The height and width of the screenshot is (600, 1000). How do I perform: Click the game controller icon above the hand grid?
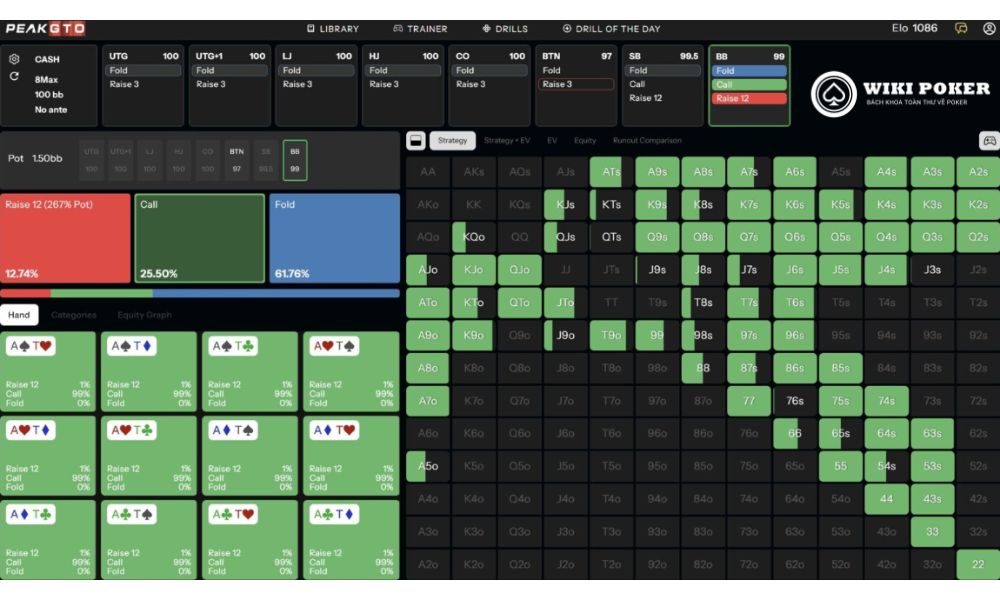click(989, 141)
